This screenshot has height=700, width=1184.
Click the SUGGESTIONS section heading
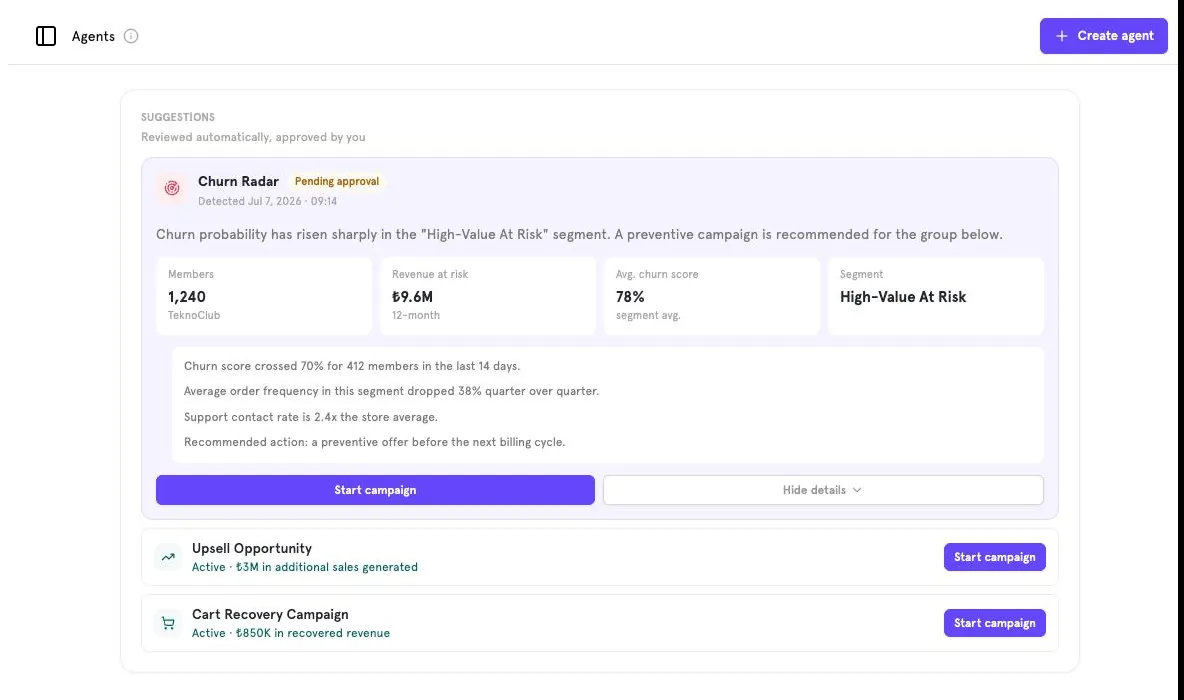coord(177,117)
